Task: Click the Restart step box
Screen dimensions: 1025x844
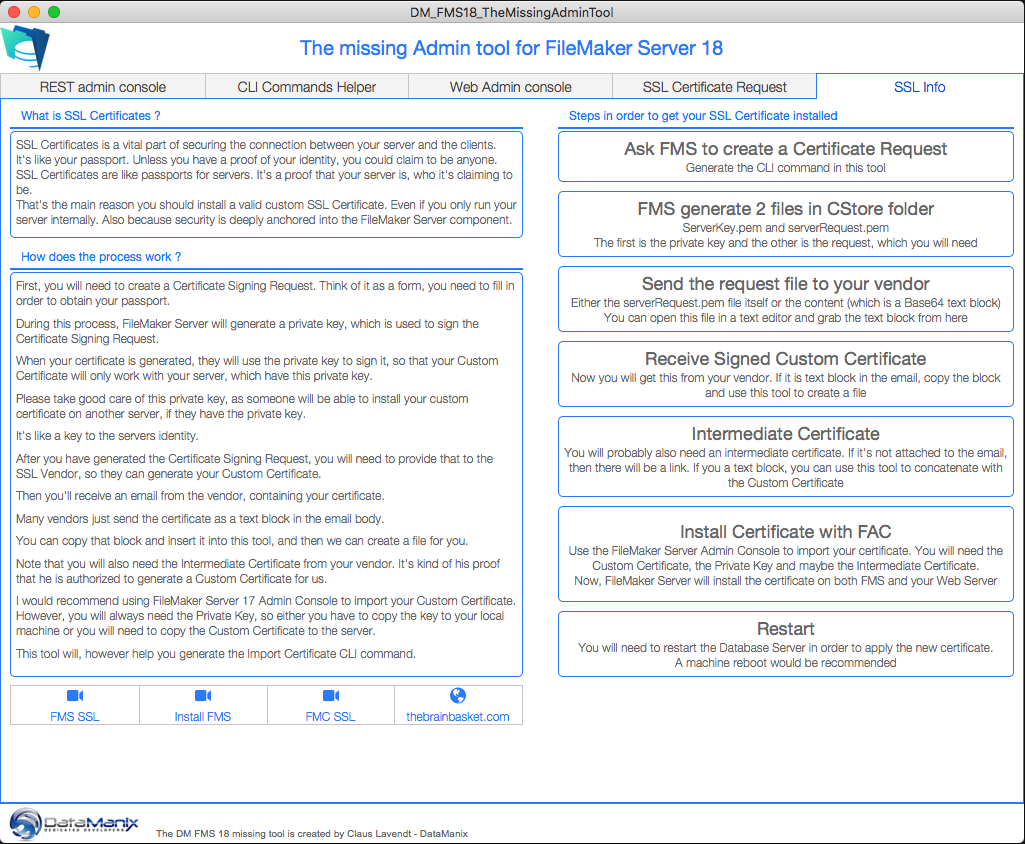Action: pos(786,644)
